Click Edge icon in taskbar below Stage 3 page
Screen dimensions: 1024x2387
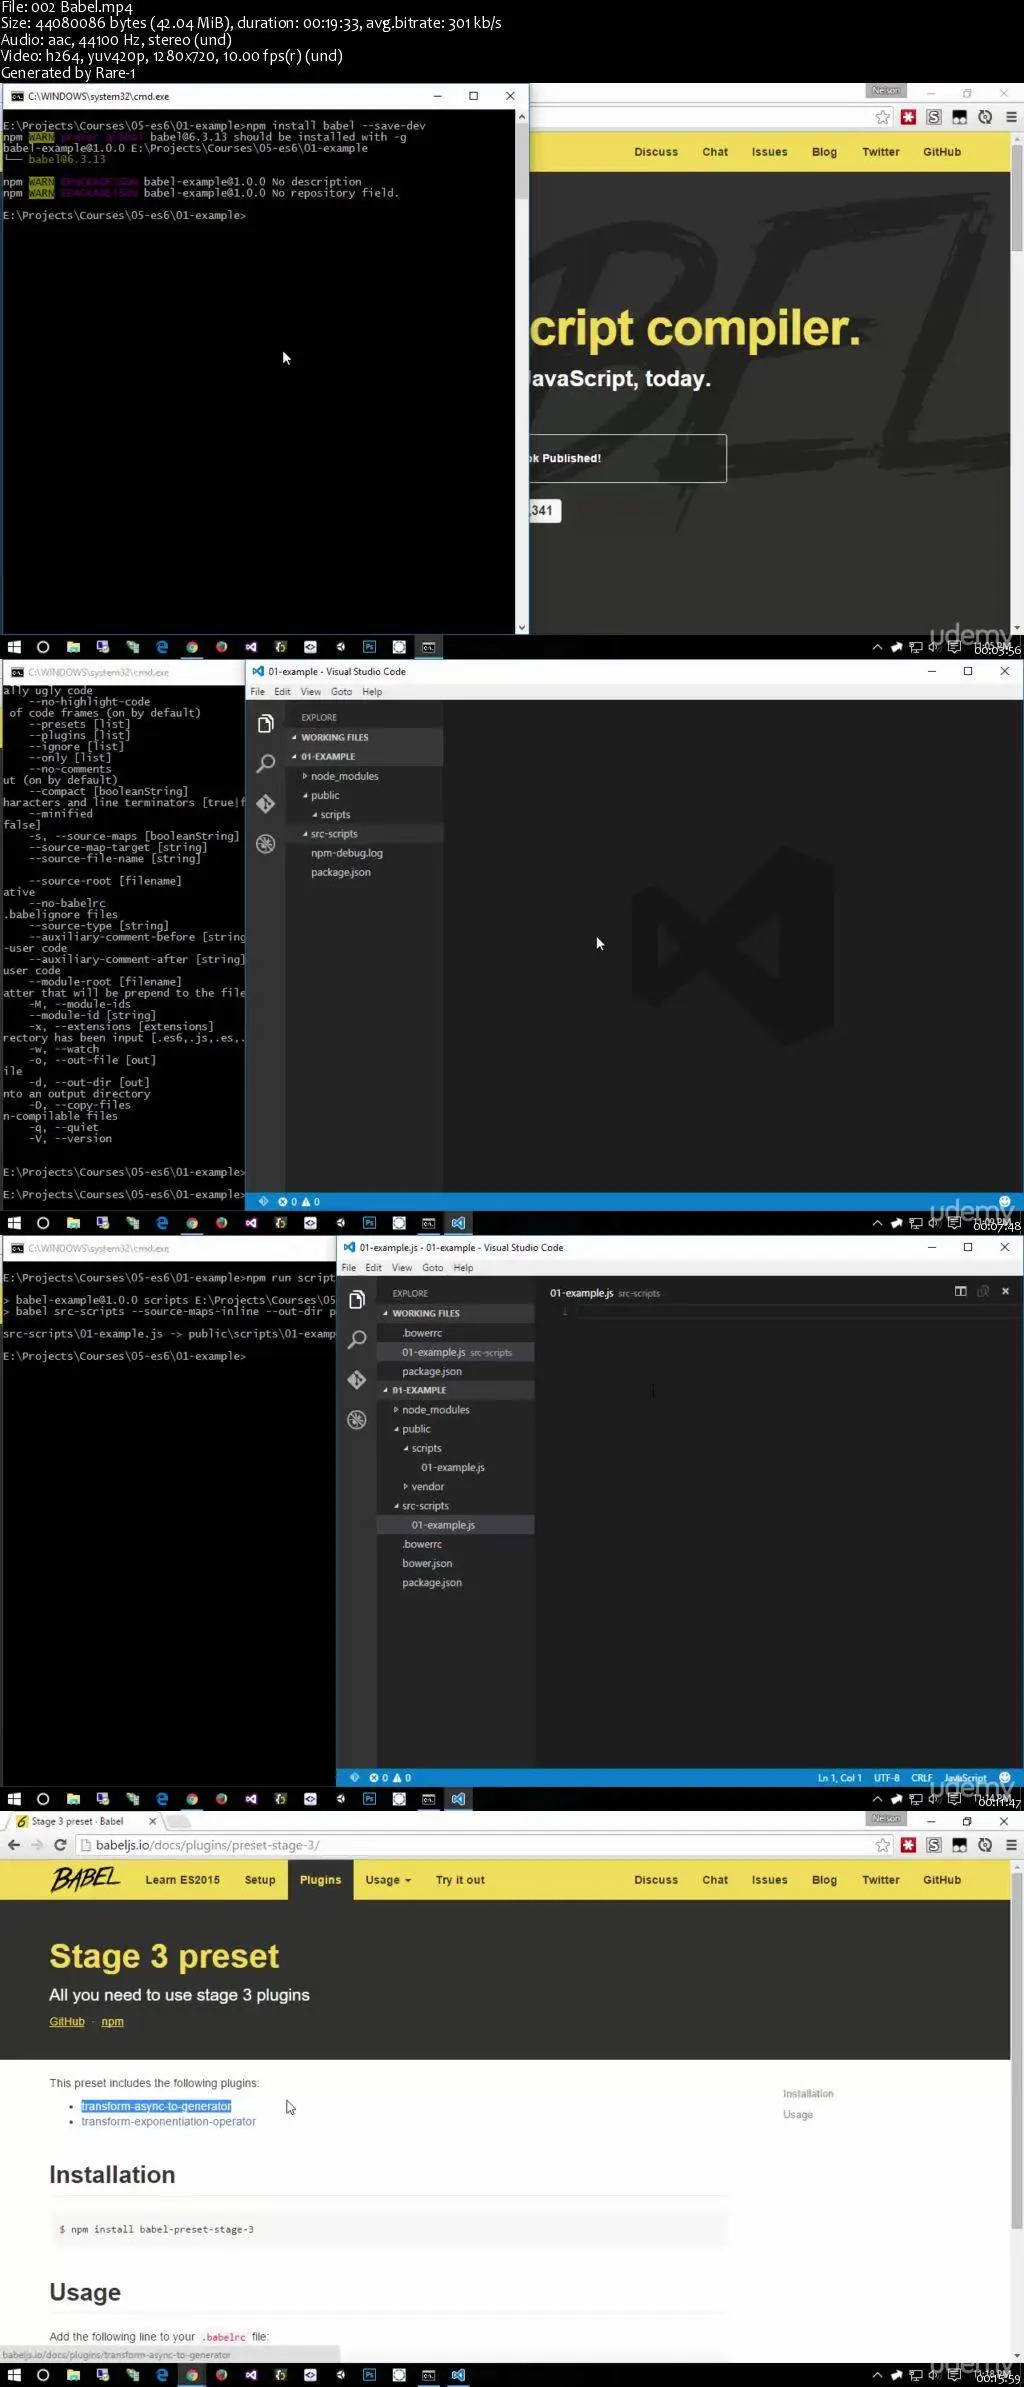coord(162,2375)
